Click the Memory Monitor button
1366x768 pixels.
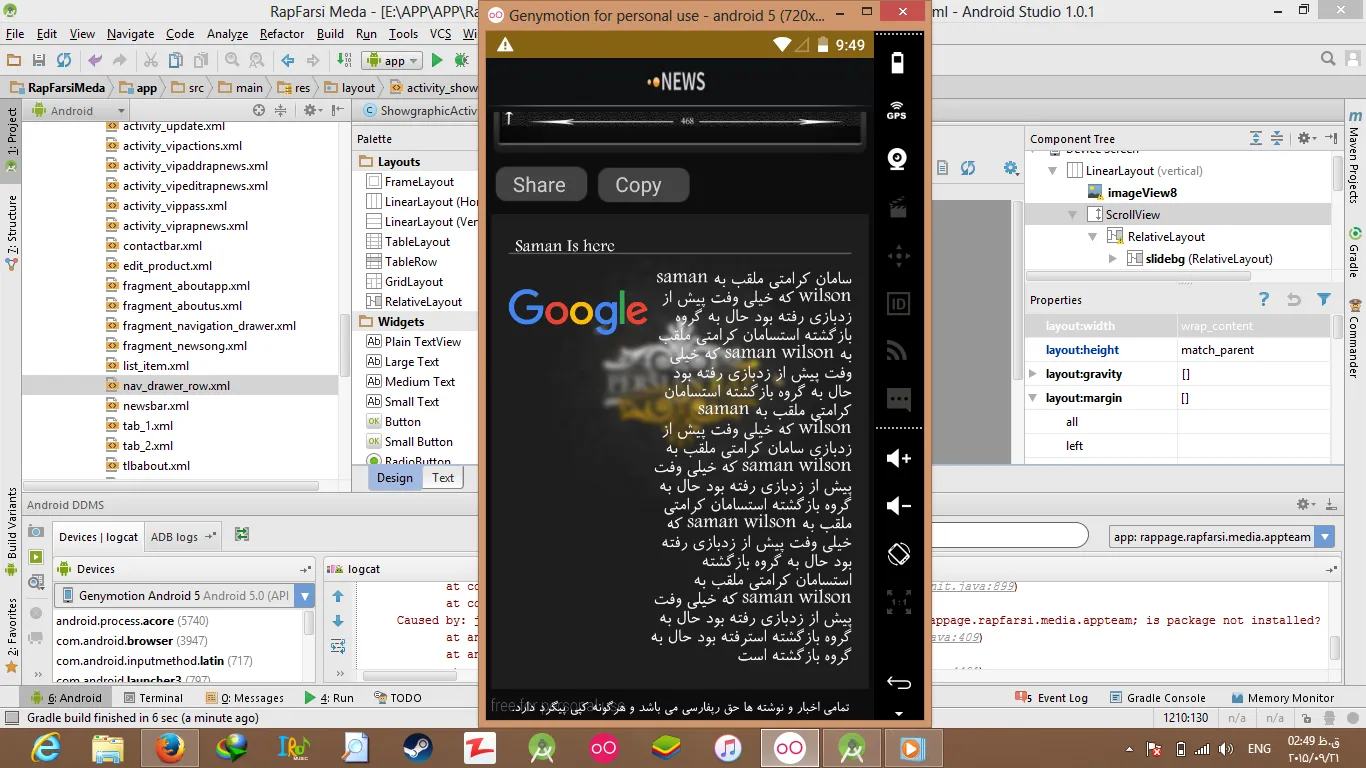click(x=1281, y=698)
